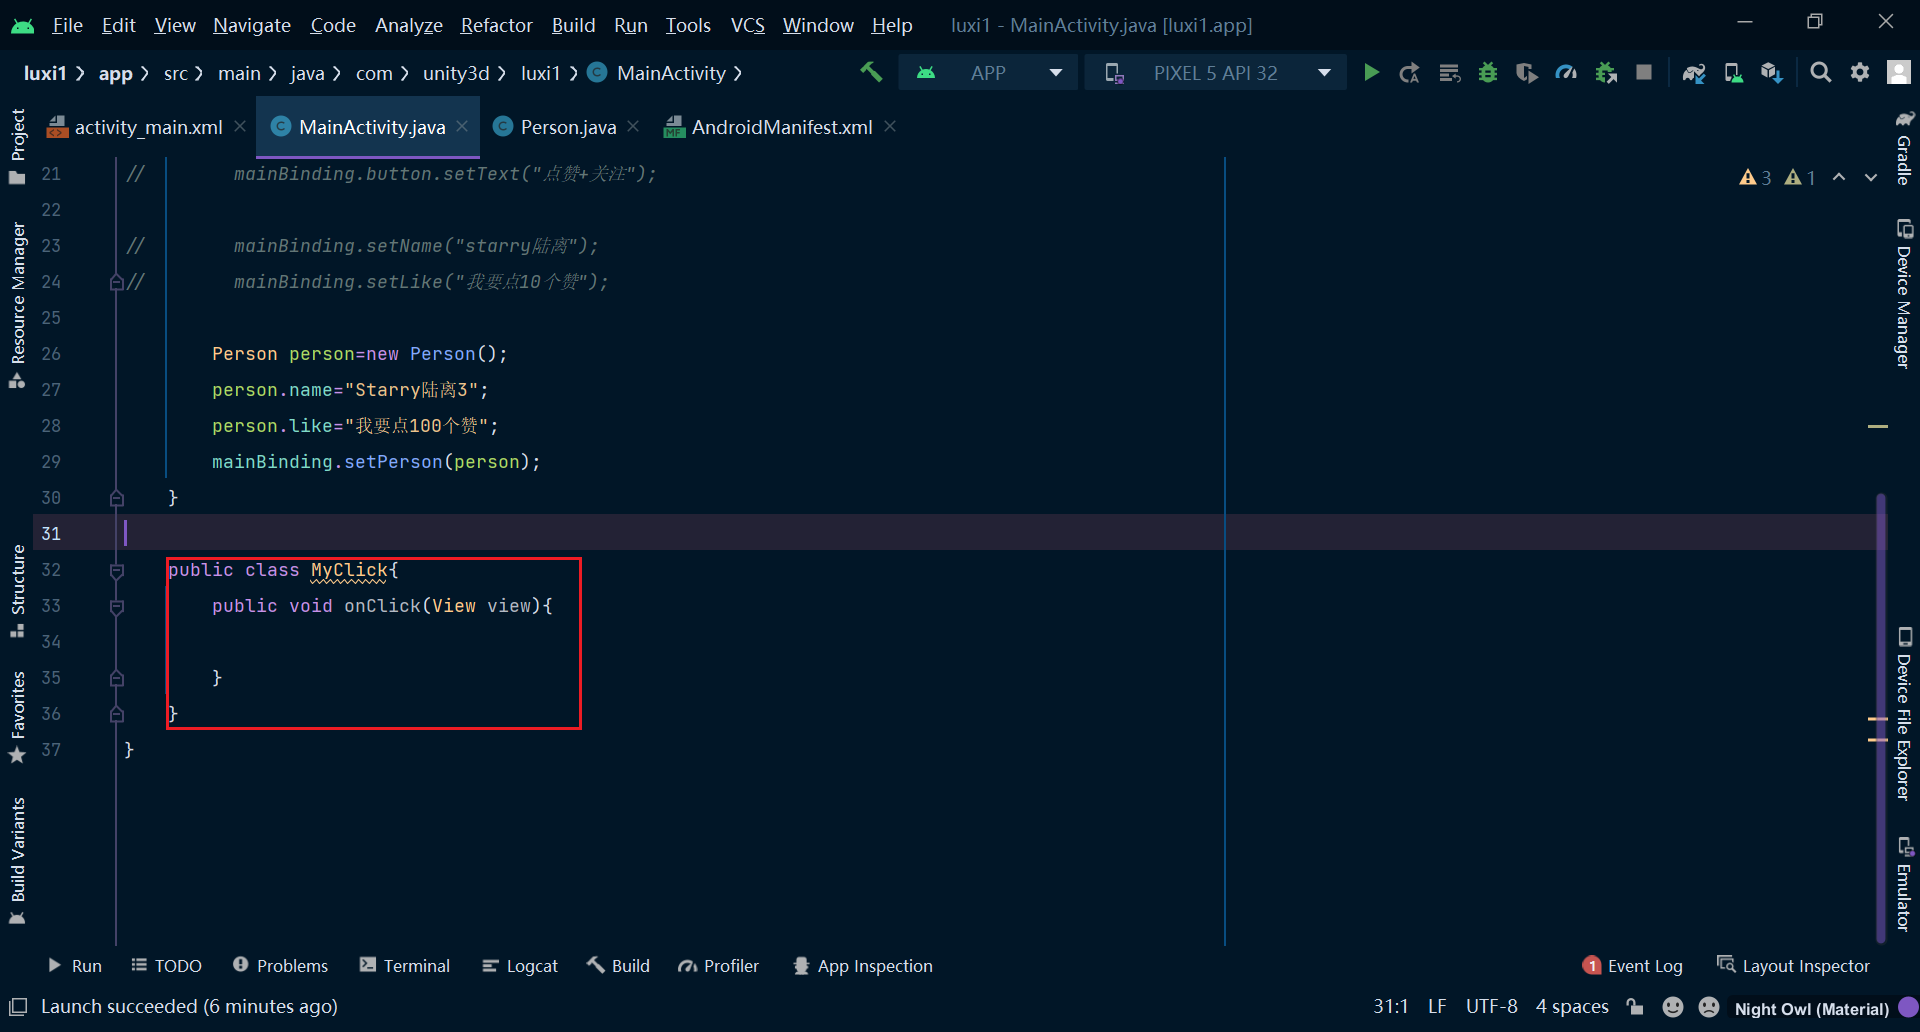
Task: Toggle read-only file lock icon
Action: click(1635, 1007)
